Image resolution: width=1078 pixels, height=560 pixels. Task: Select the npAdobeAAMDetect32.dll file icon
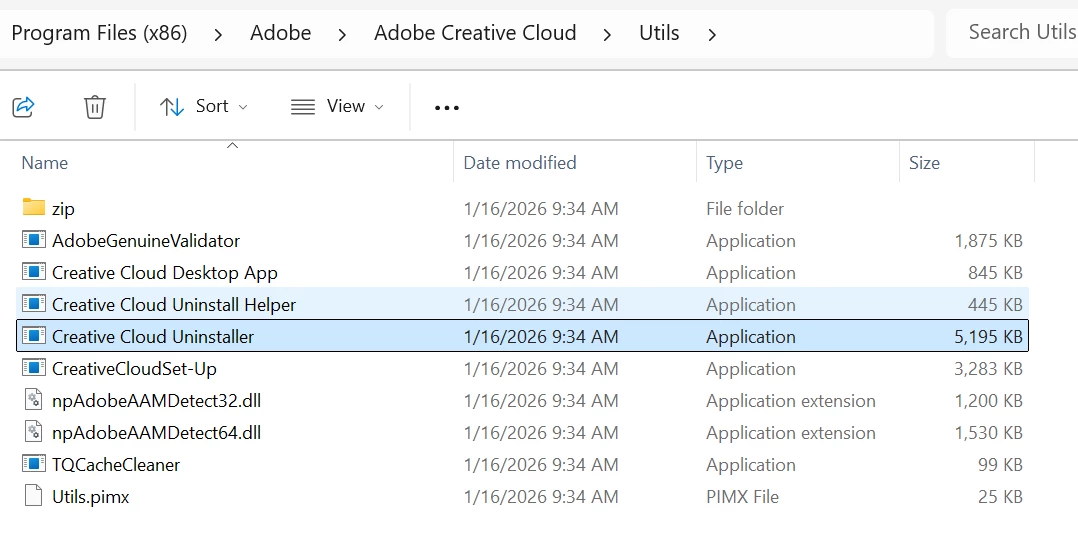tap(34, 400)
